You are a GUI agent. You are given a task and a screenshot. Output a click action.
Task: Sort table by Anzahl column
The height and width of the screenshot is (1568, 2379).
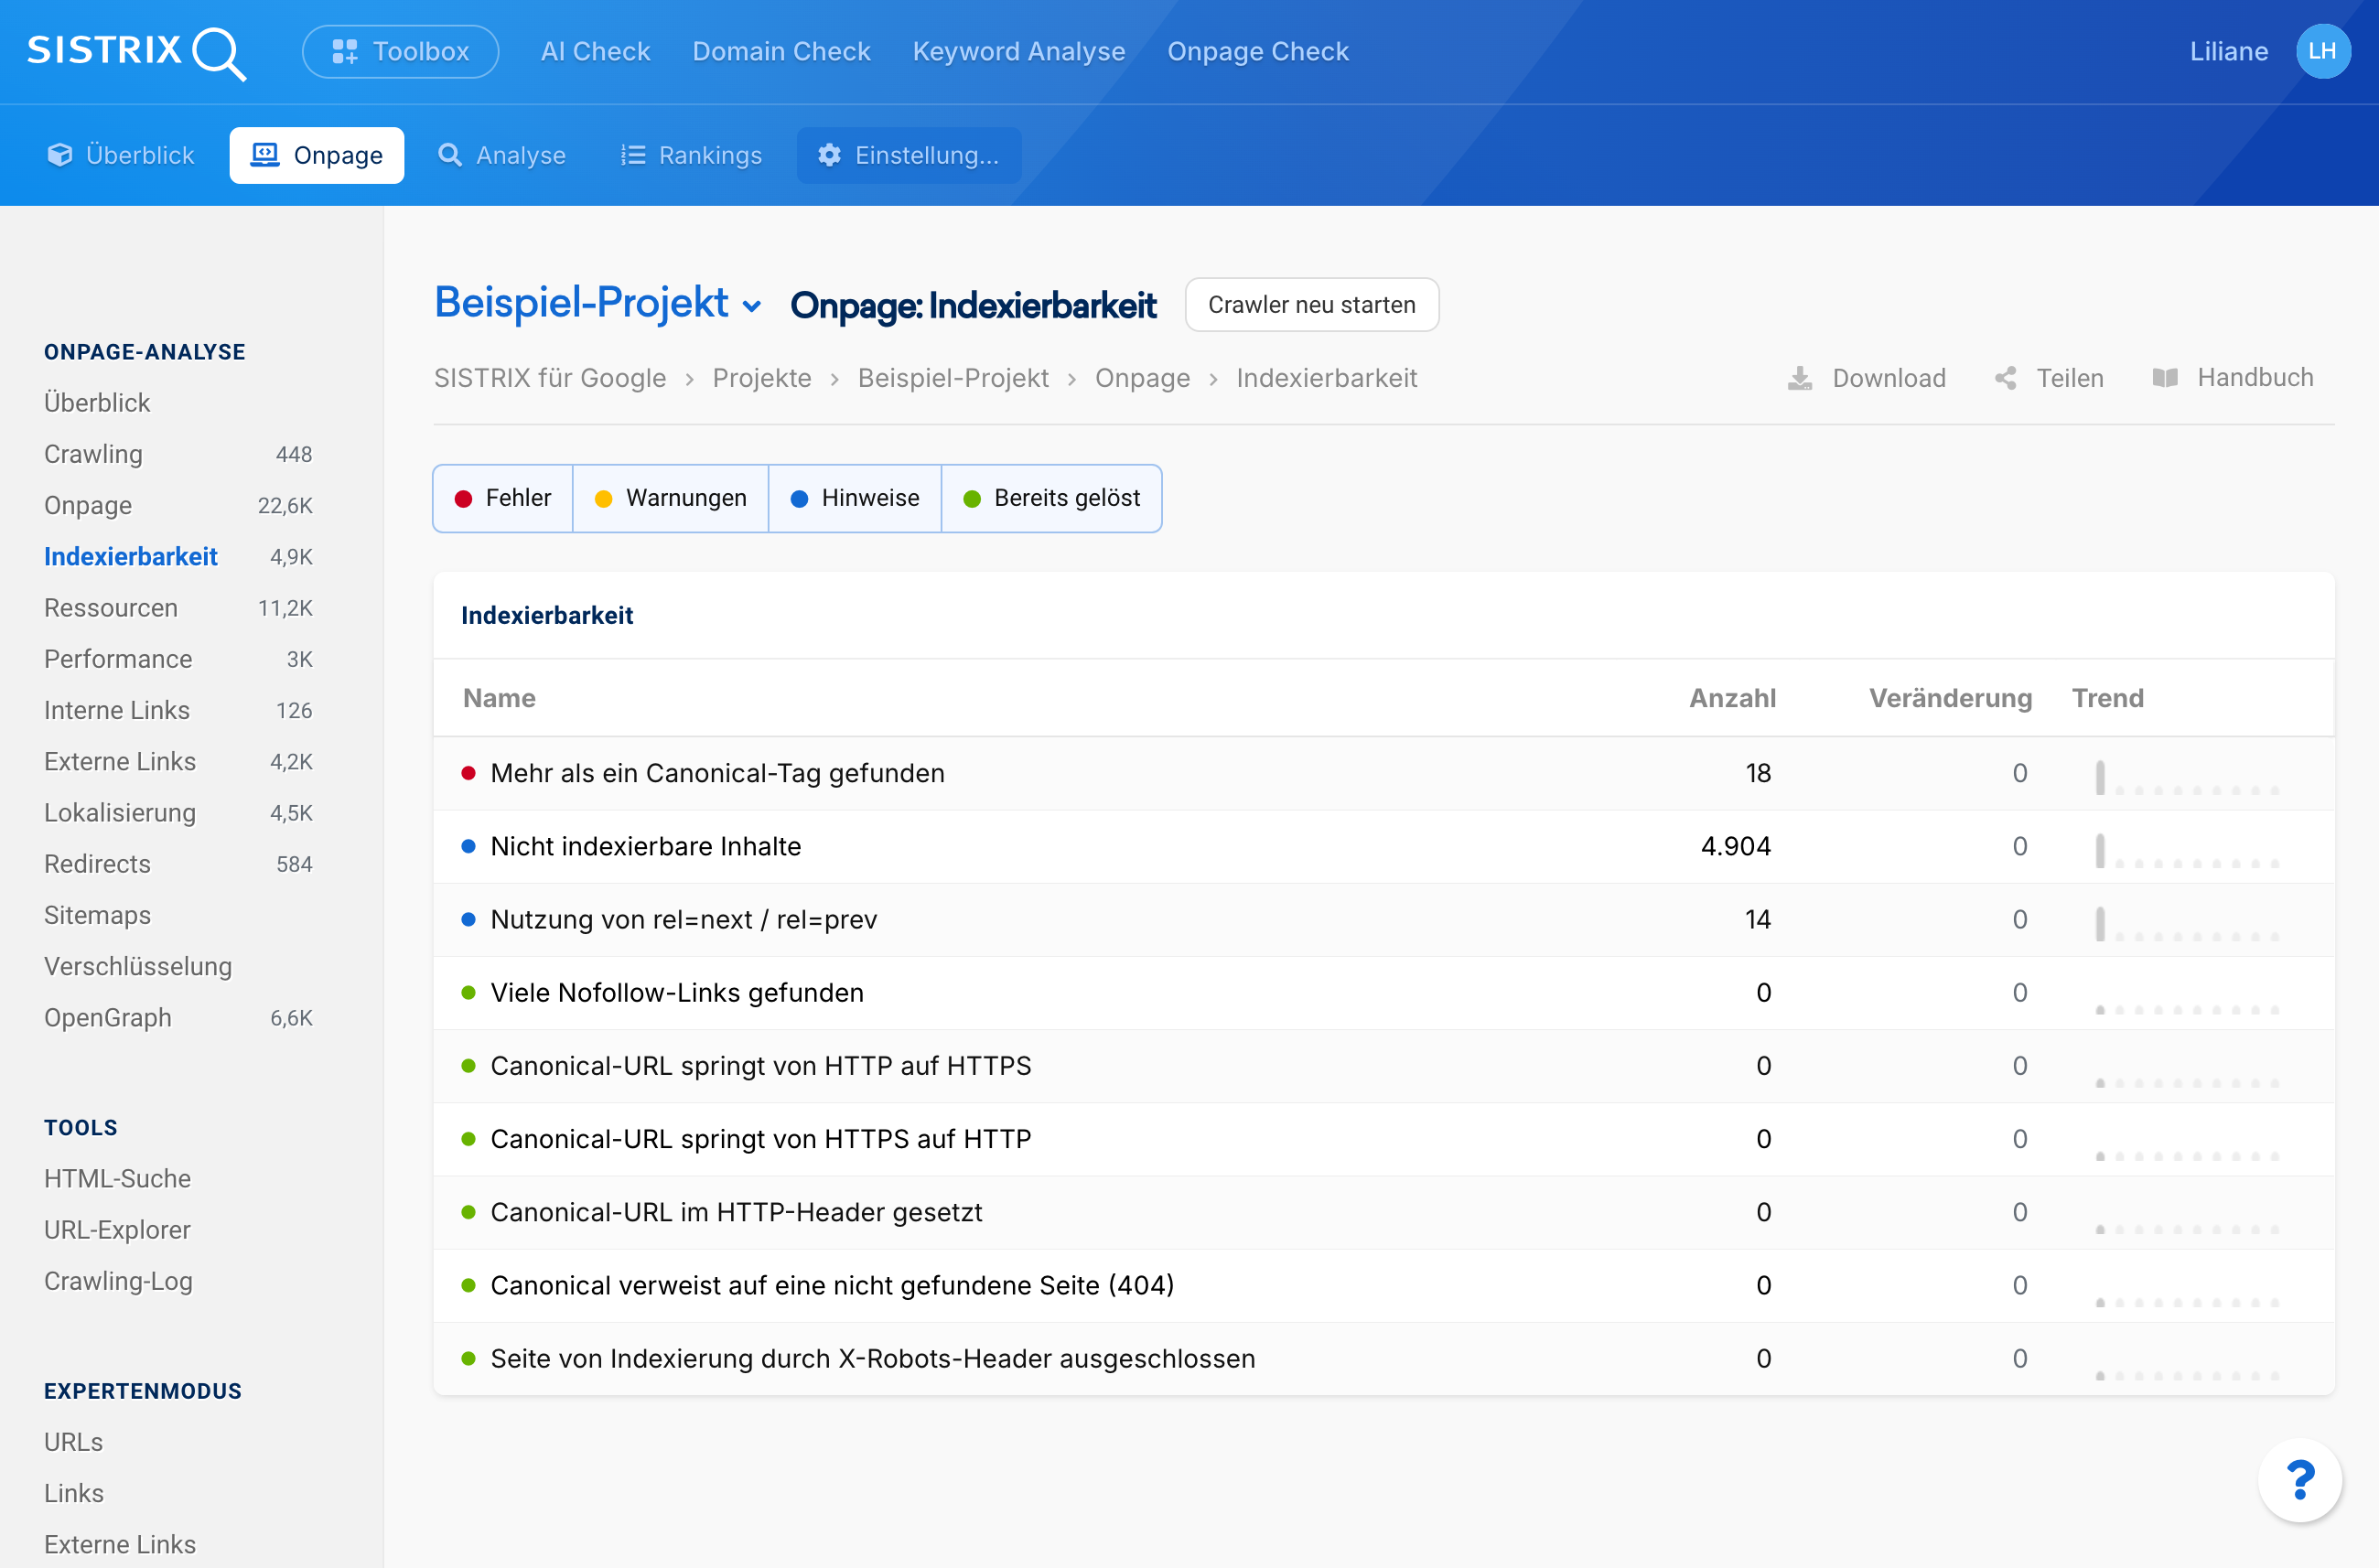pos(1732,698)
